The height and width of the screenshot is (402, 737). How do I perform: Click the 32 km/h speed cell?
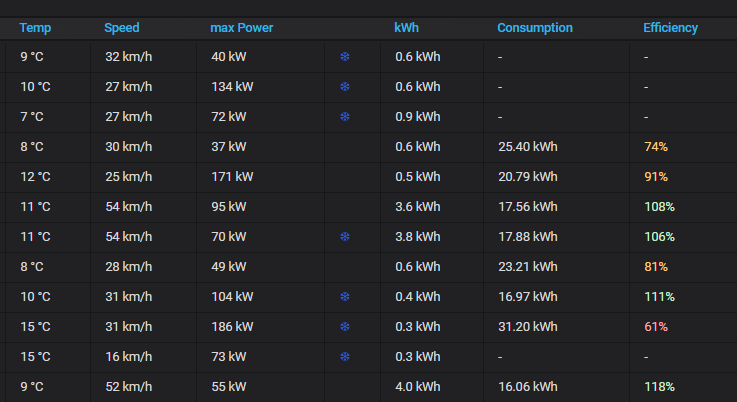tap(128, 56)
